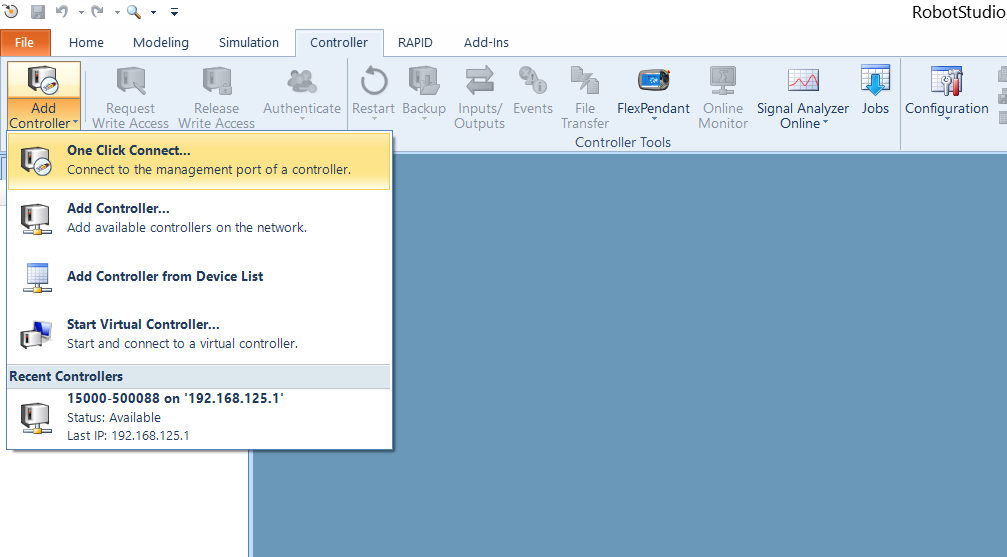
Task: Expand the Backup dropdown arrow
Action: [424, 119]
